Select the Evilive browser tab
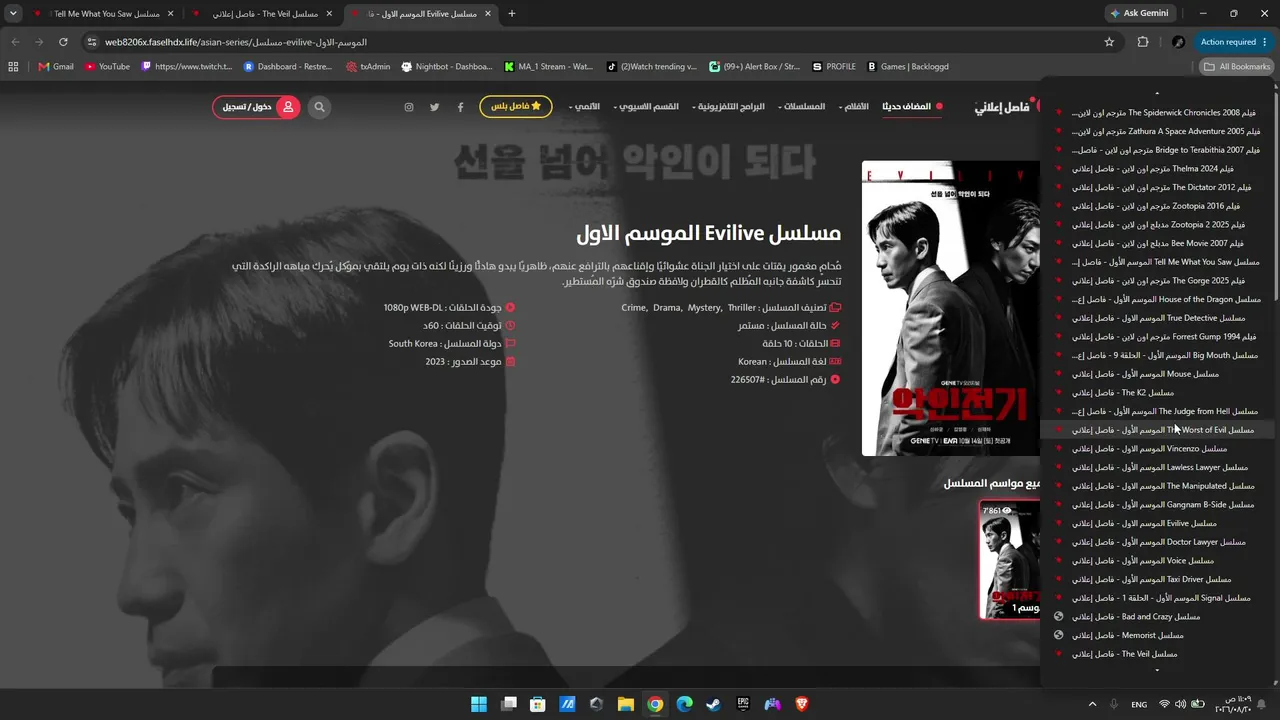 421,14
